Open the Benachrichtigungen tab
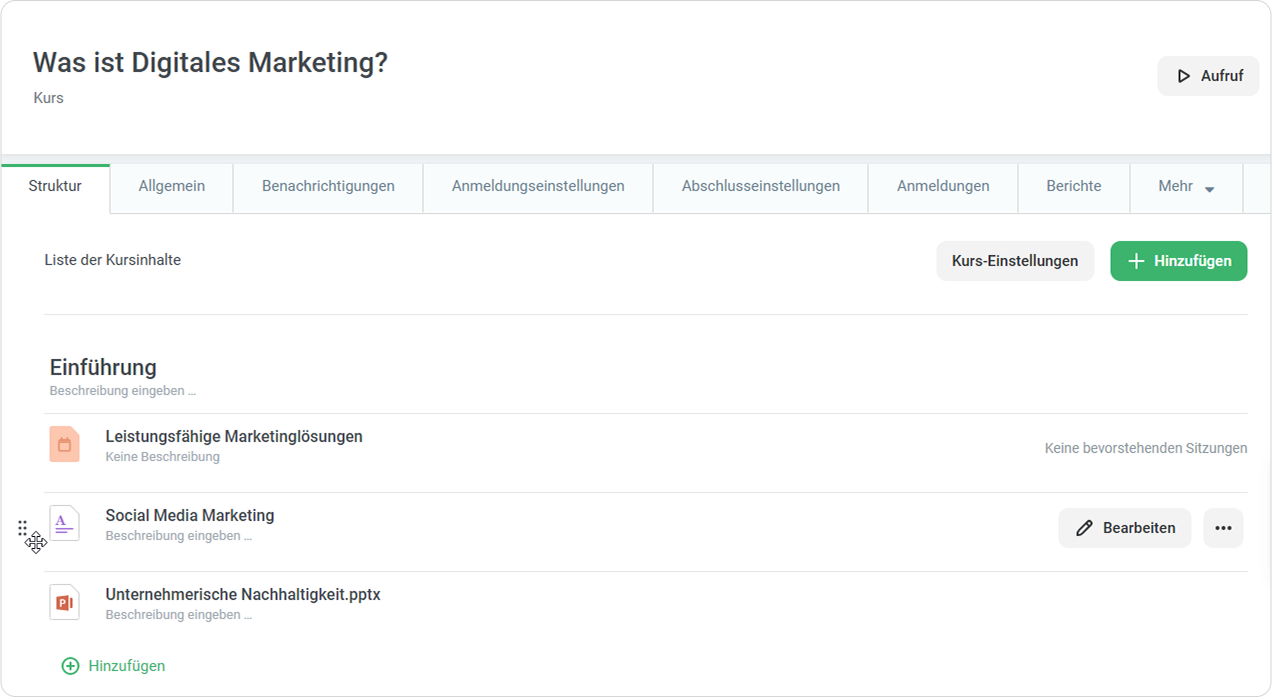Screen dimensions: 1272x697 (328, 187)
